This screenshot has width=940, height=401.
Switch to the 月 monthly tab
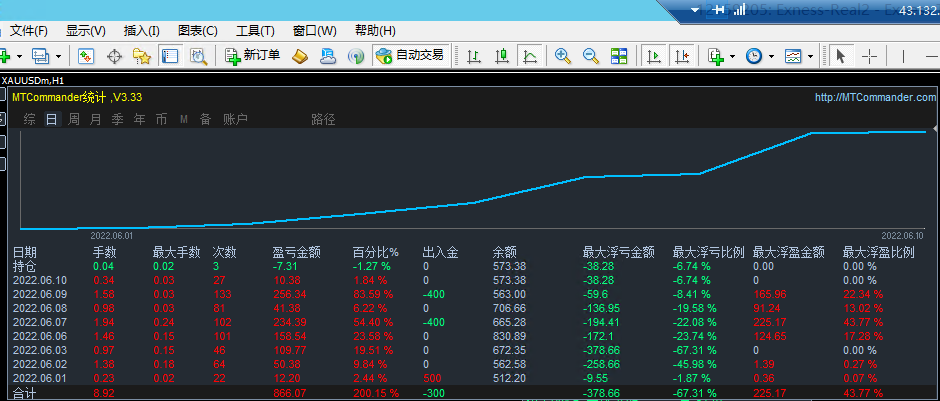click(95, 119)
